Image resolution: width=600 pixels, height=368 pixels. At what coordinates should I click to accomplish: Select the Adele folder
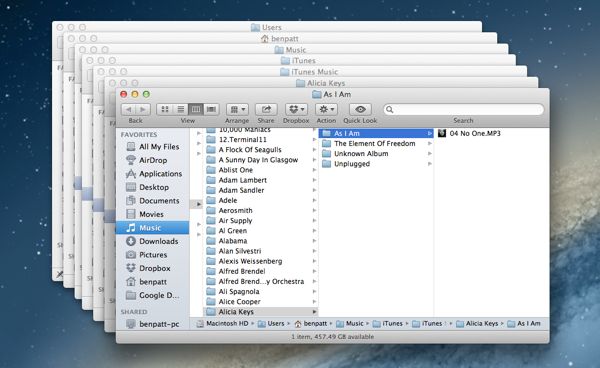click(260, 200)
